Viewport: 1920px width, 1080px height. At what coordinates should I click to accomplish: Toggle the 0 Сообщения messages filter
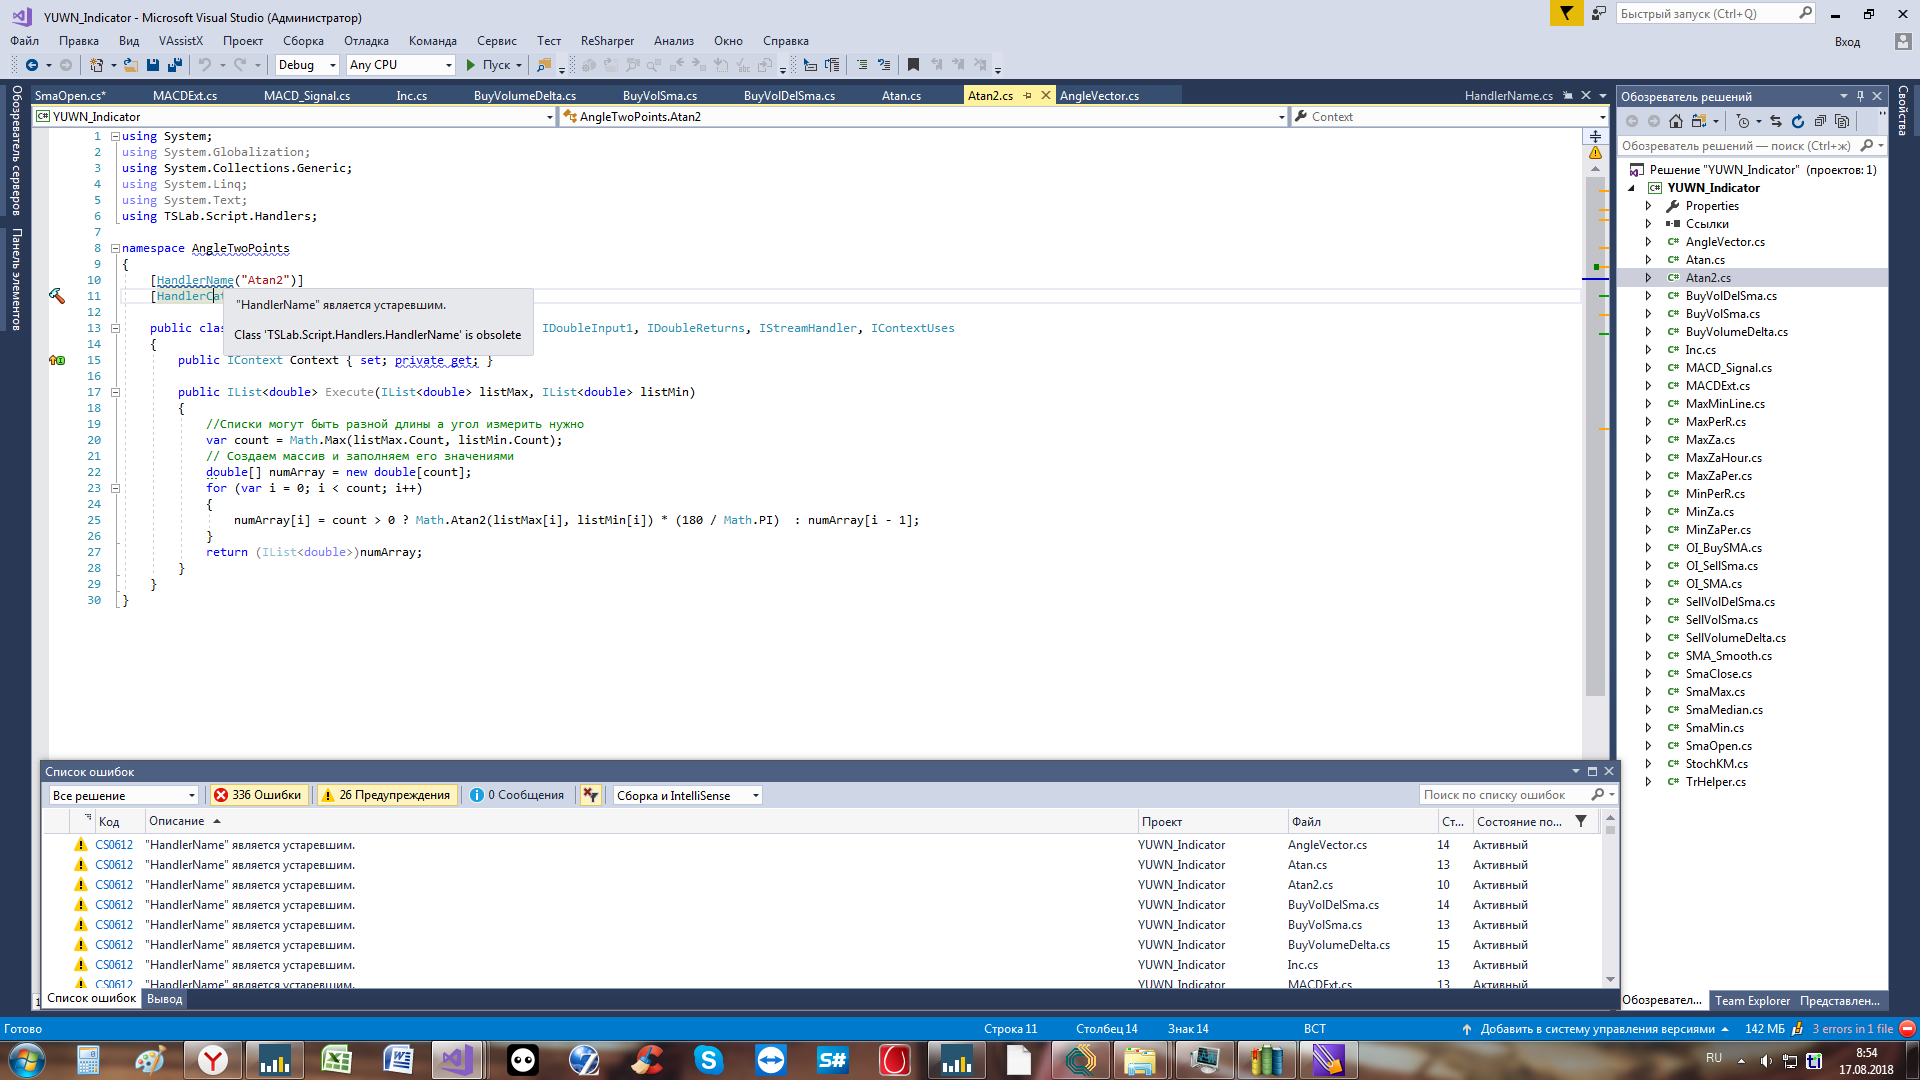tap(517, 795)
